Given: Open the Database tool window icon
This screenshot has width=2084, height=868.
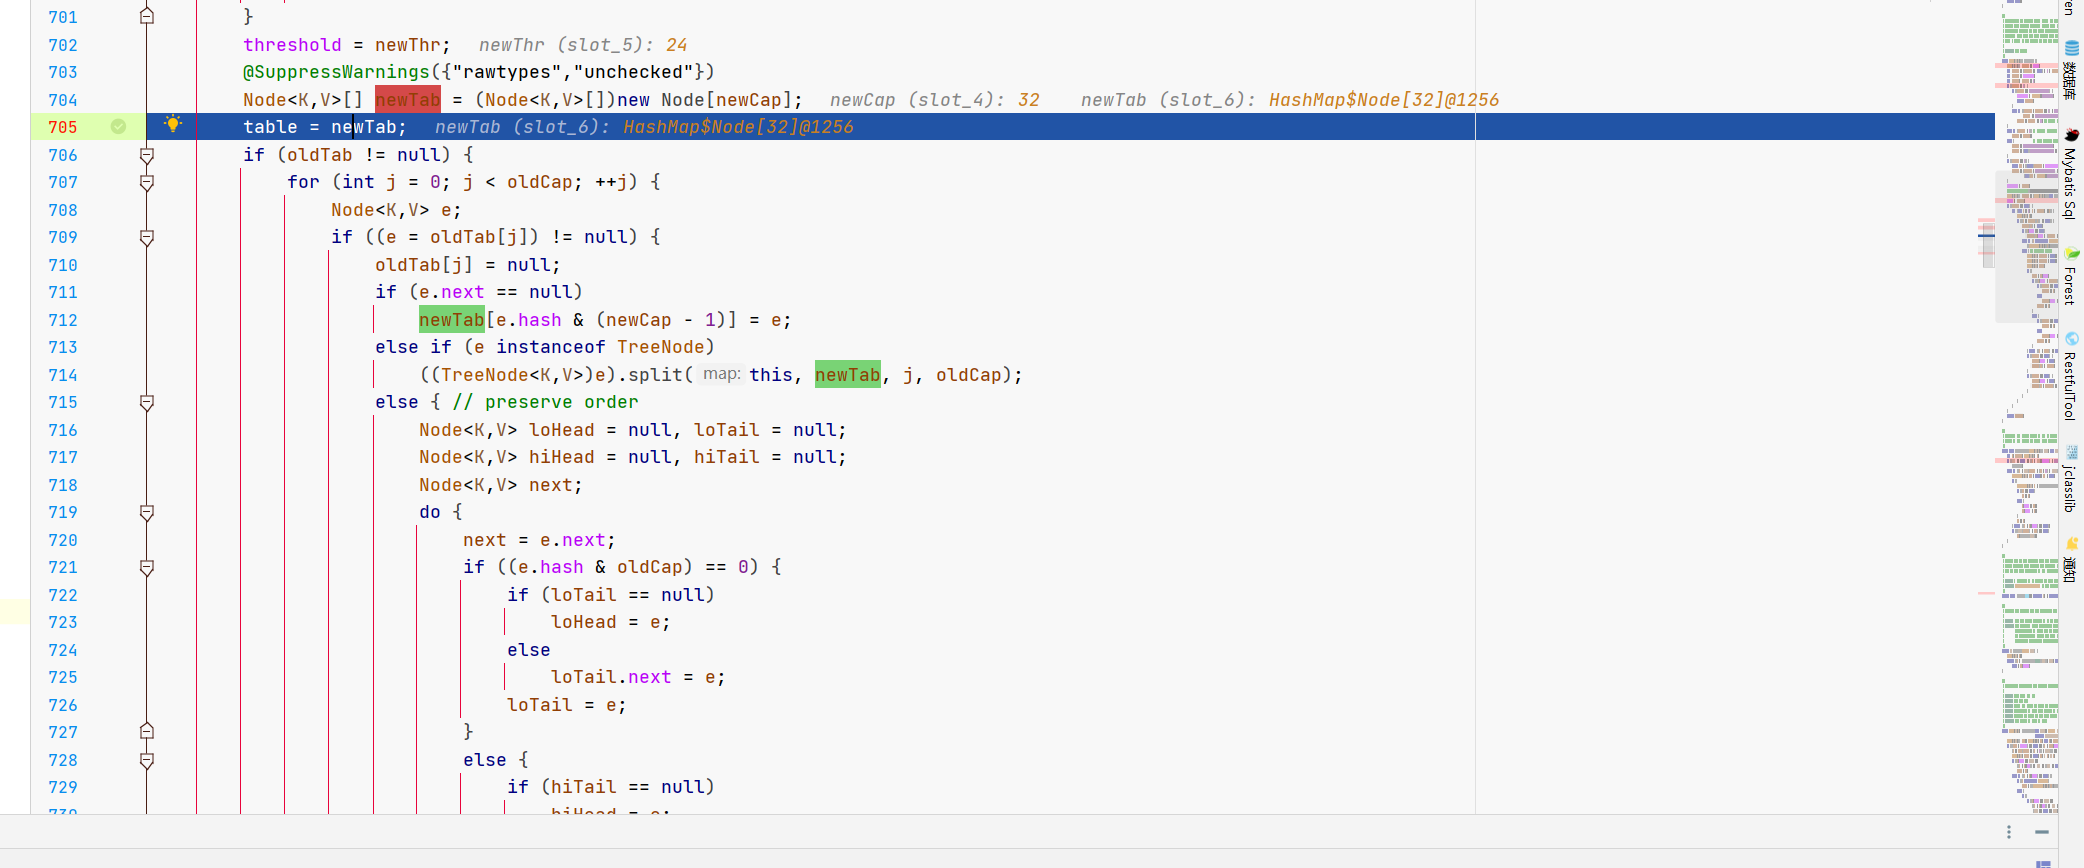Looking at the screenshot, I should [2072, 48].
